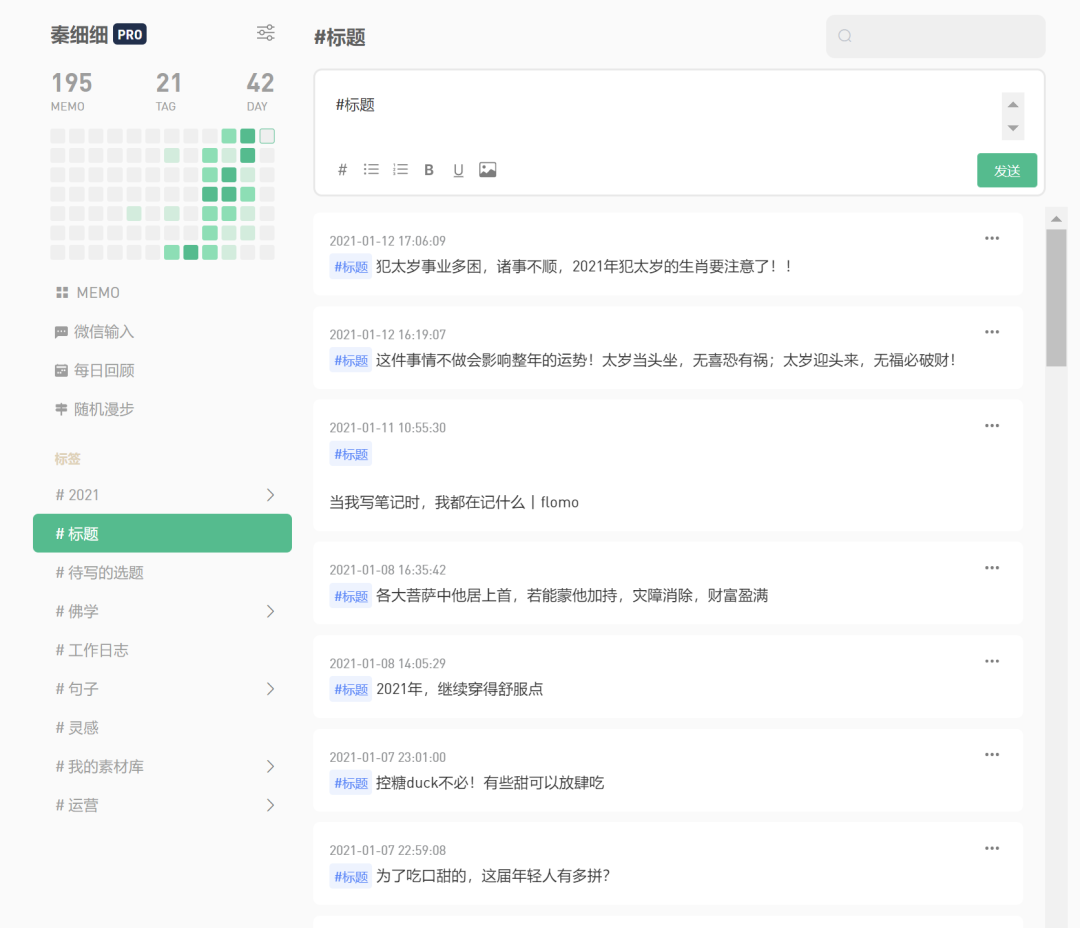Click the green 发送 button
The height and width of the screenshot is (928, 1080).
(x=1007, y=170)
